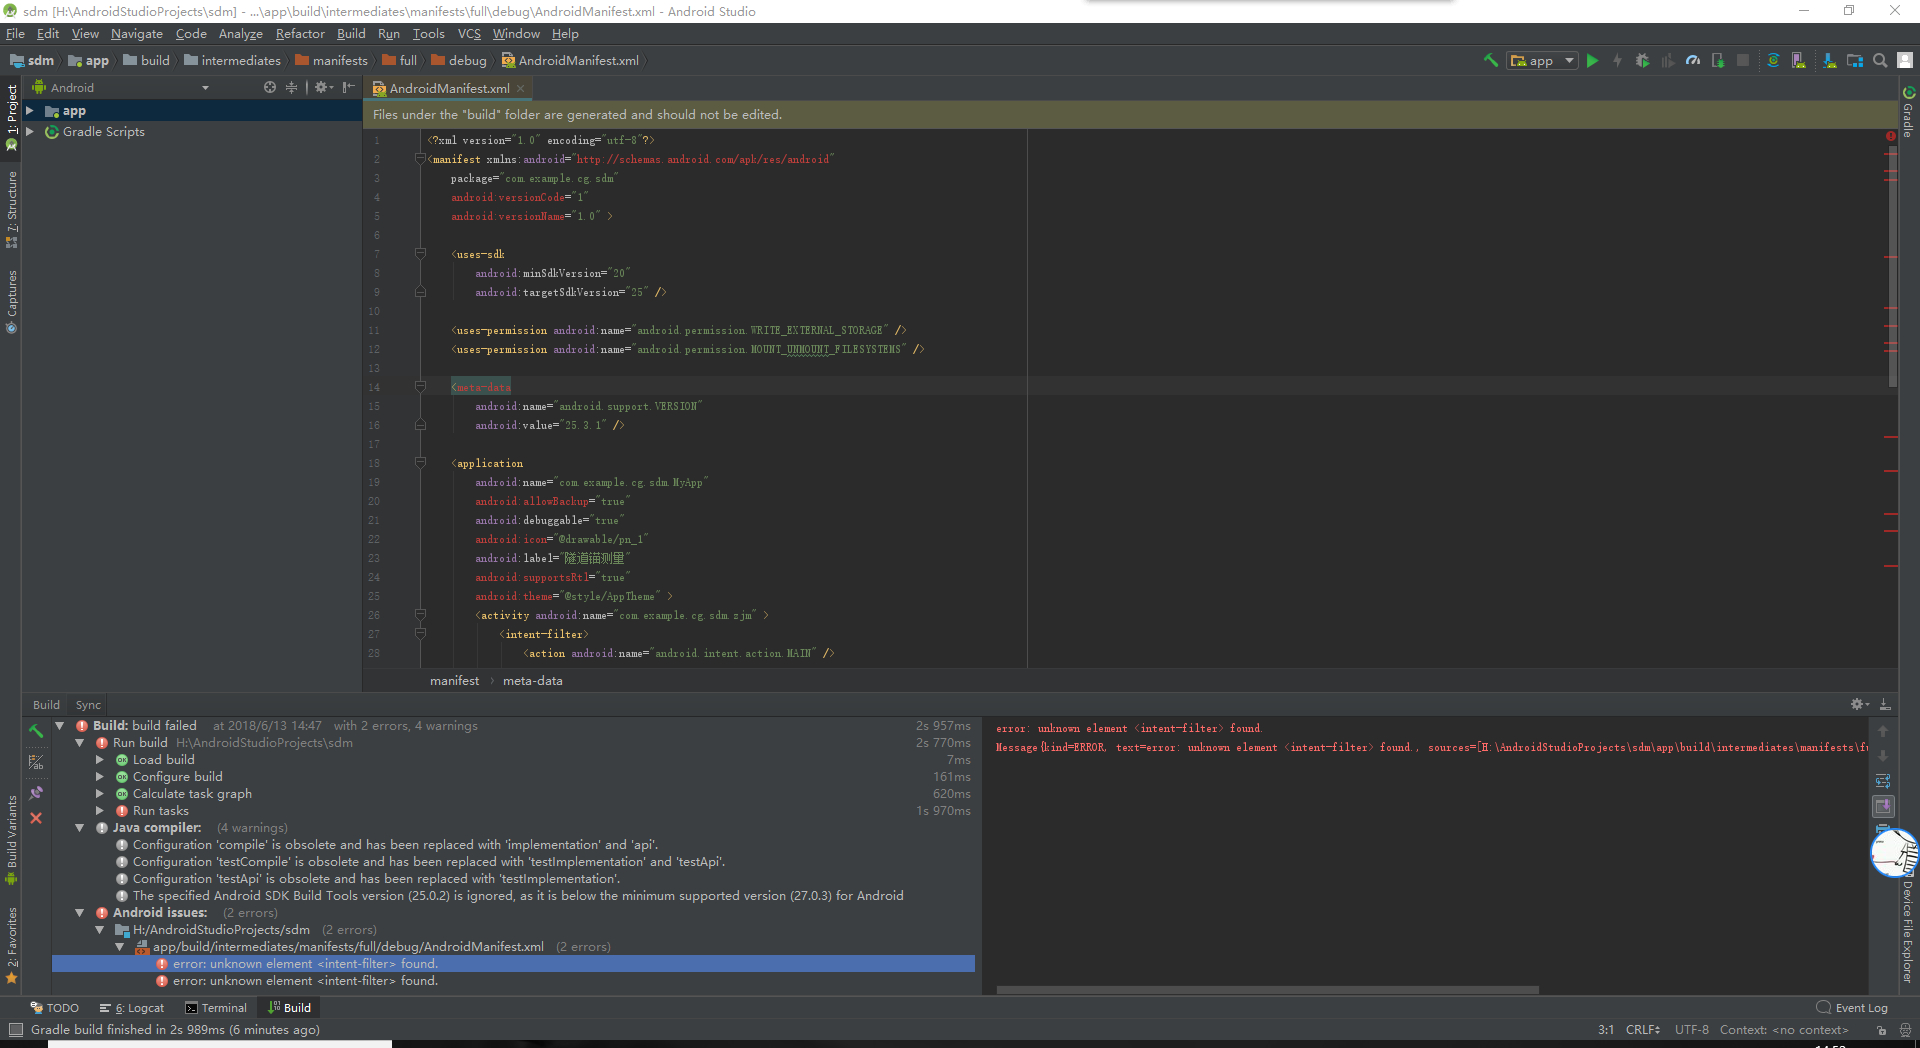Open the Refactor menu
Image resolution: width=1920 pixels, height=1048 pixels.
(x=300, y=34)
